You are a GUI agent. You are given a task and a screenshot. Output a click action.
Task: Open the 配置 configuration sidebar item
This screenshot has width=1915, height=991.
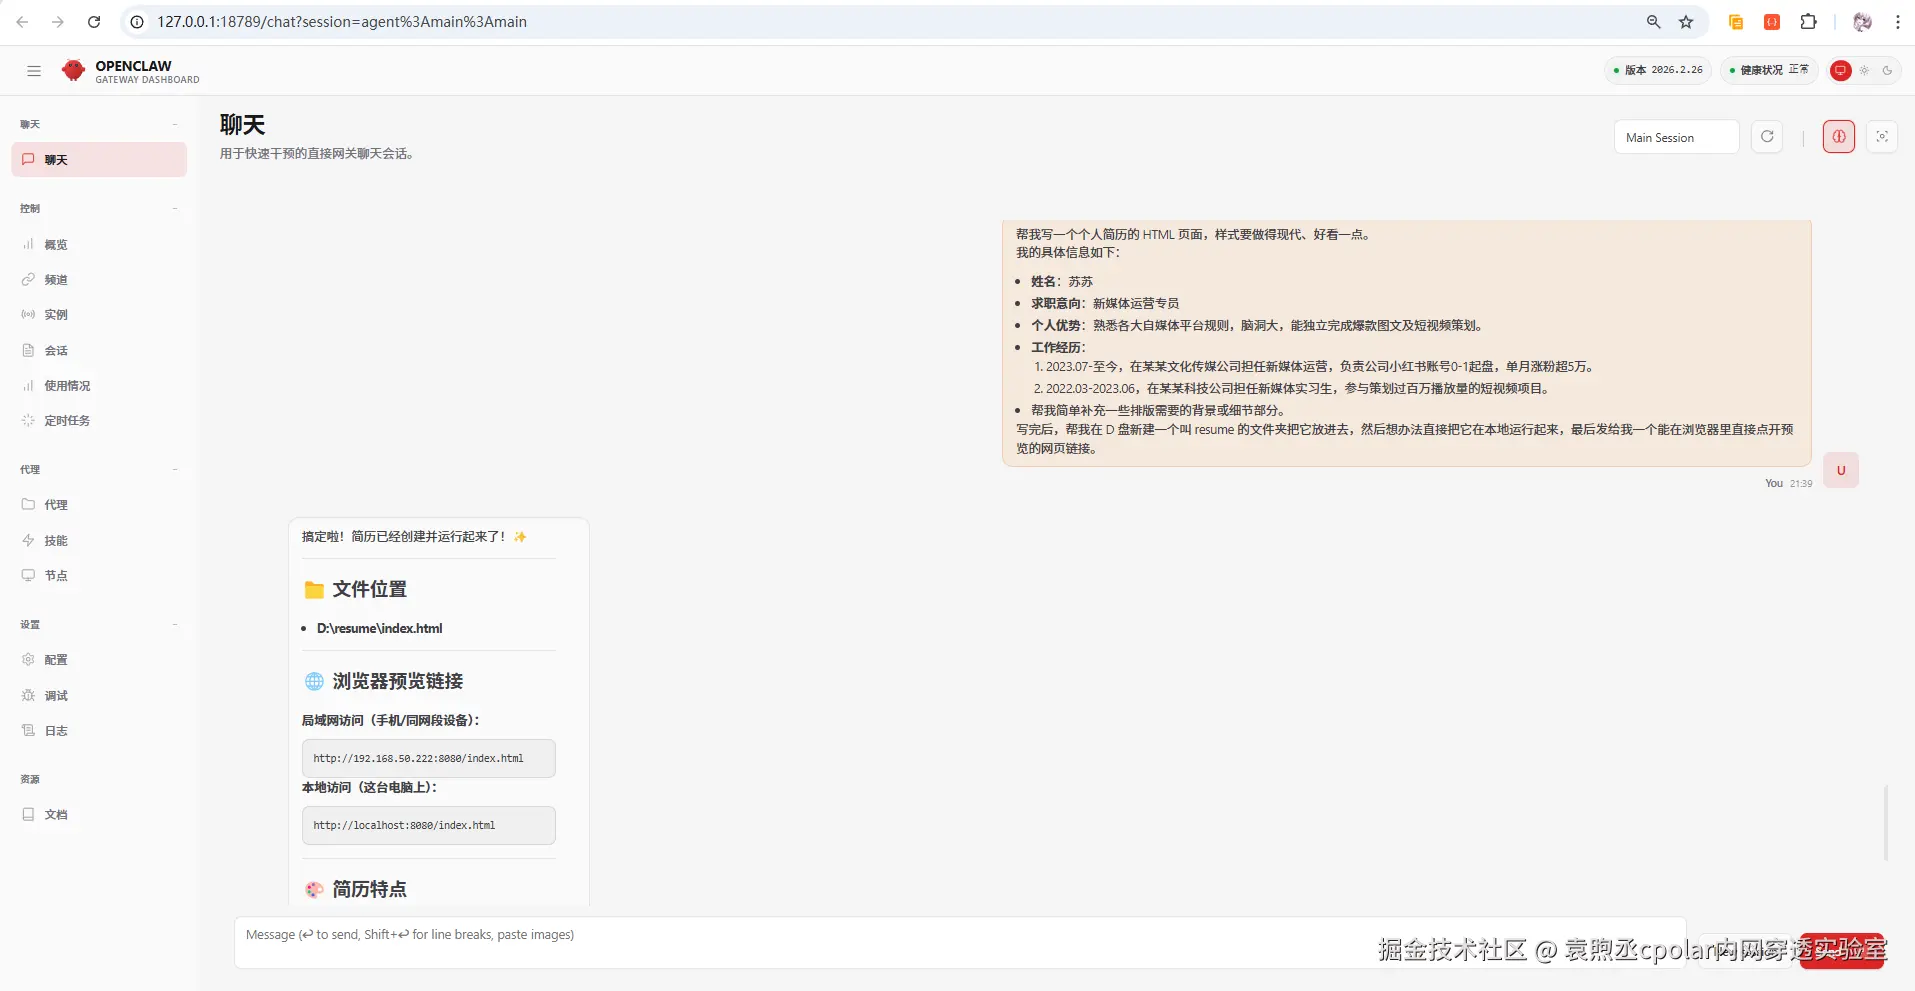coord(99,660)
